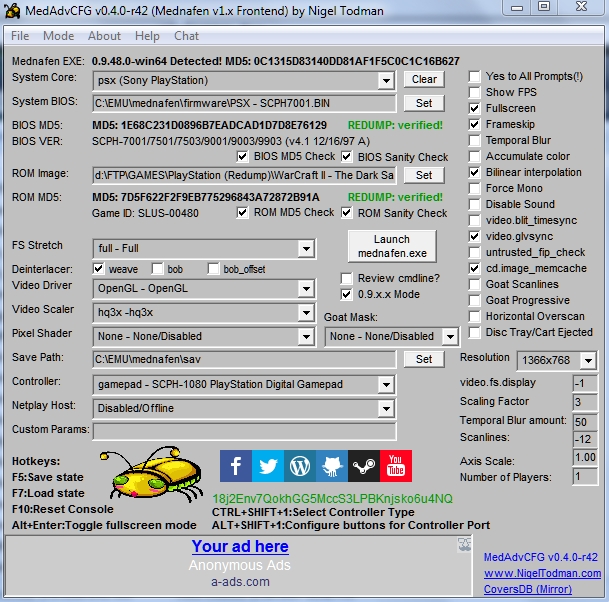Expand the System Core dropdown
This screenshot has height=602, width=609.
(x=386, y=81)
